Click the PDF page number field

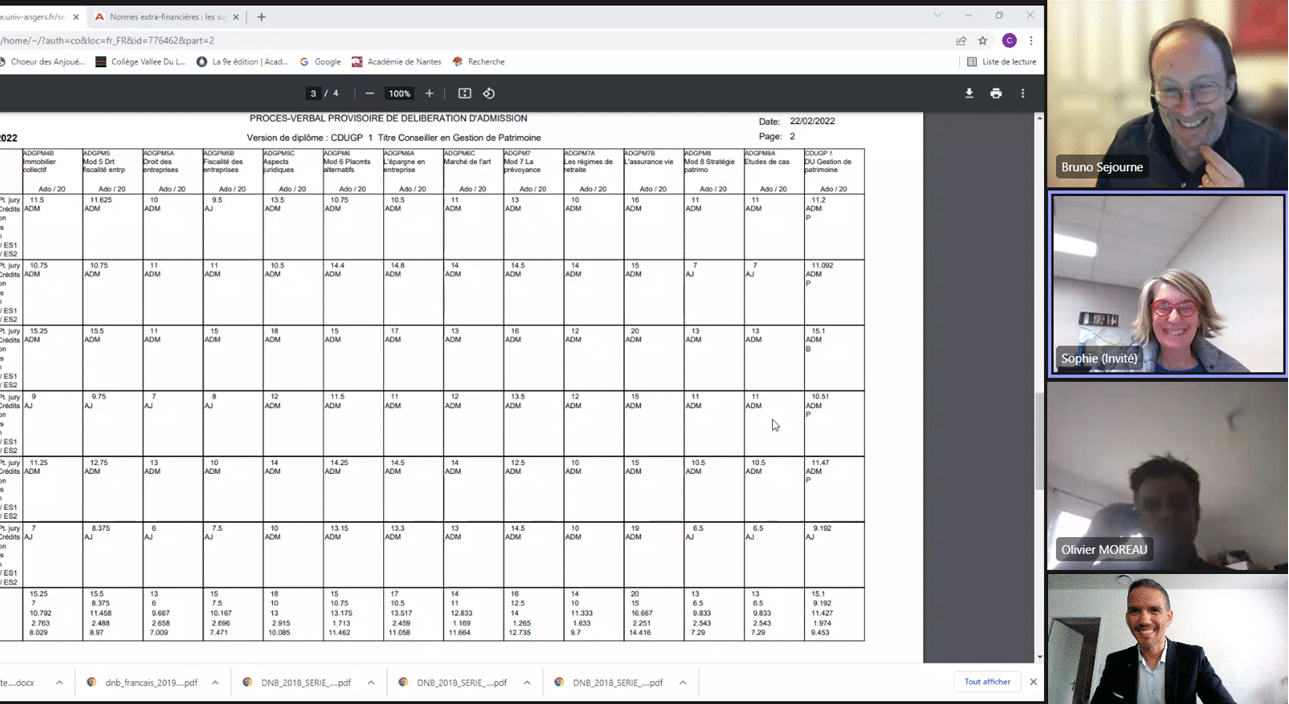[x=313, y=93]
